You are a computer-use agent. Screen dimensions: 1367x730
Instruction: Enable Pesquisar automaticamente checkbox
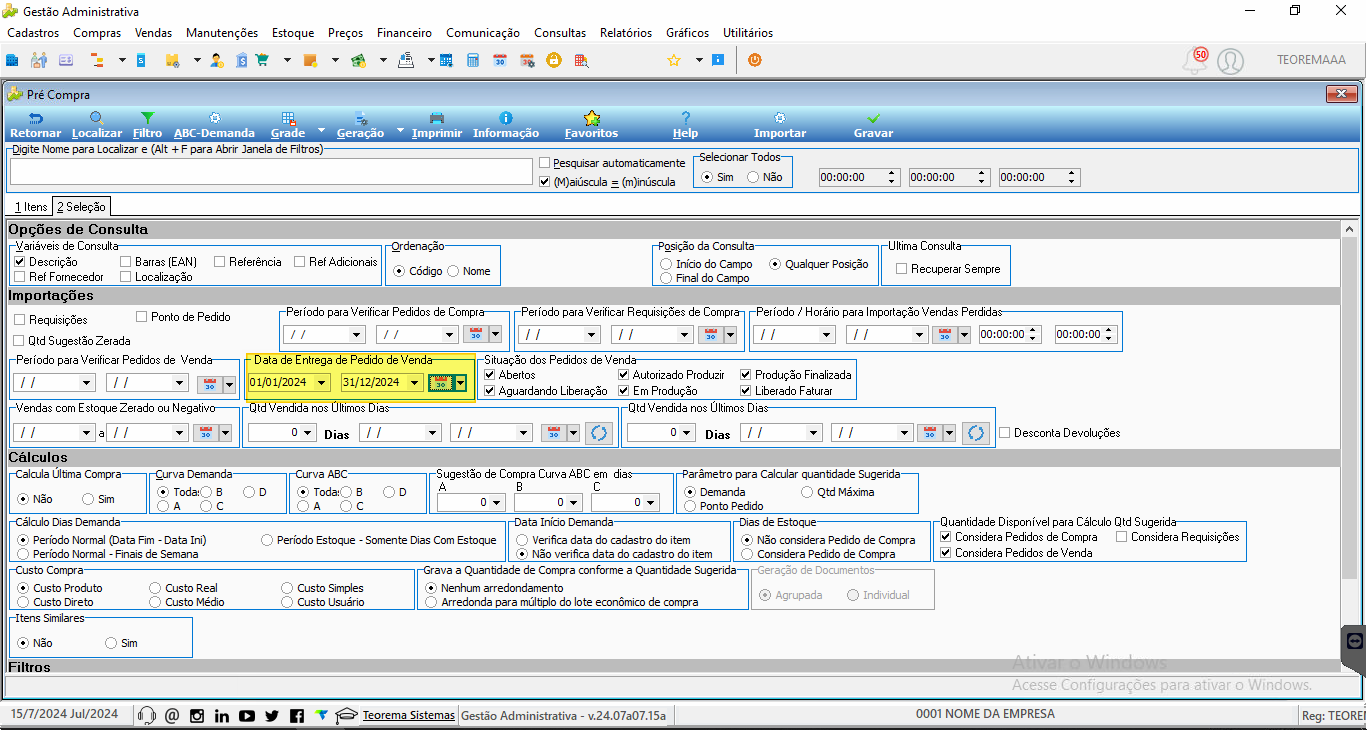click(x=545, y=163)
